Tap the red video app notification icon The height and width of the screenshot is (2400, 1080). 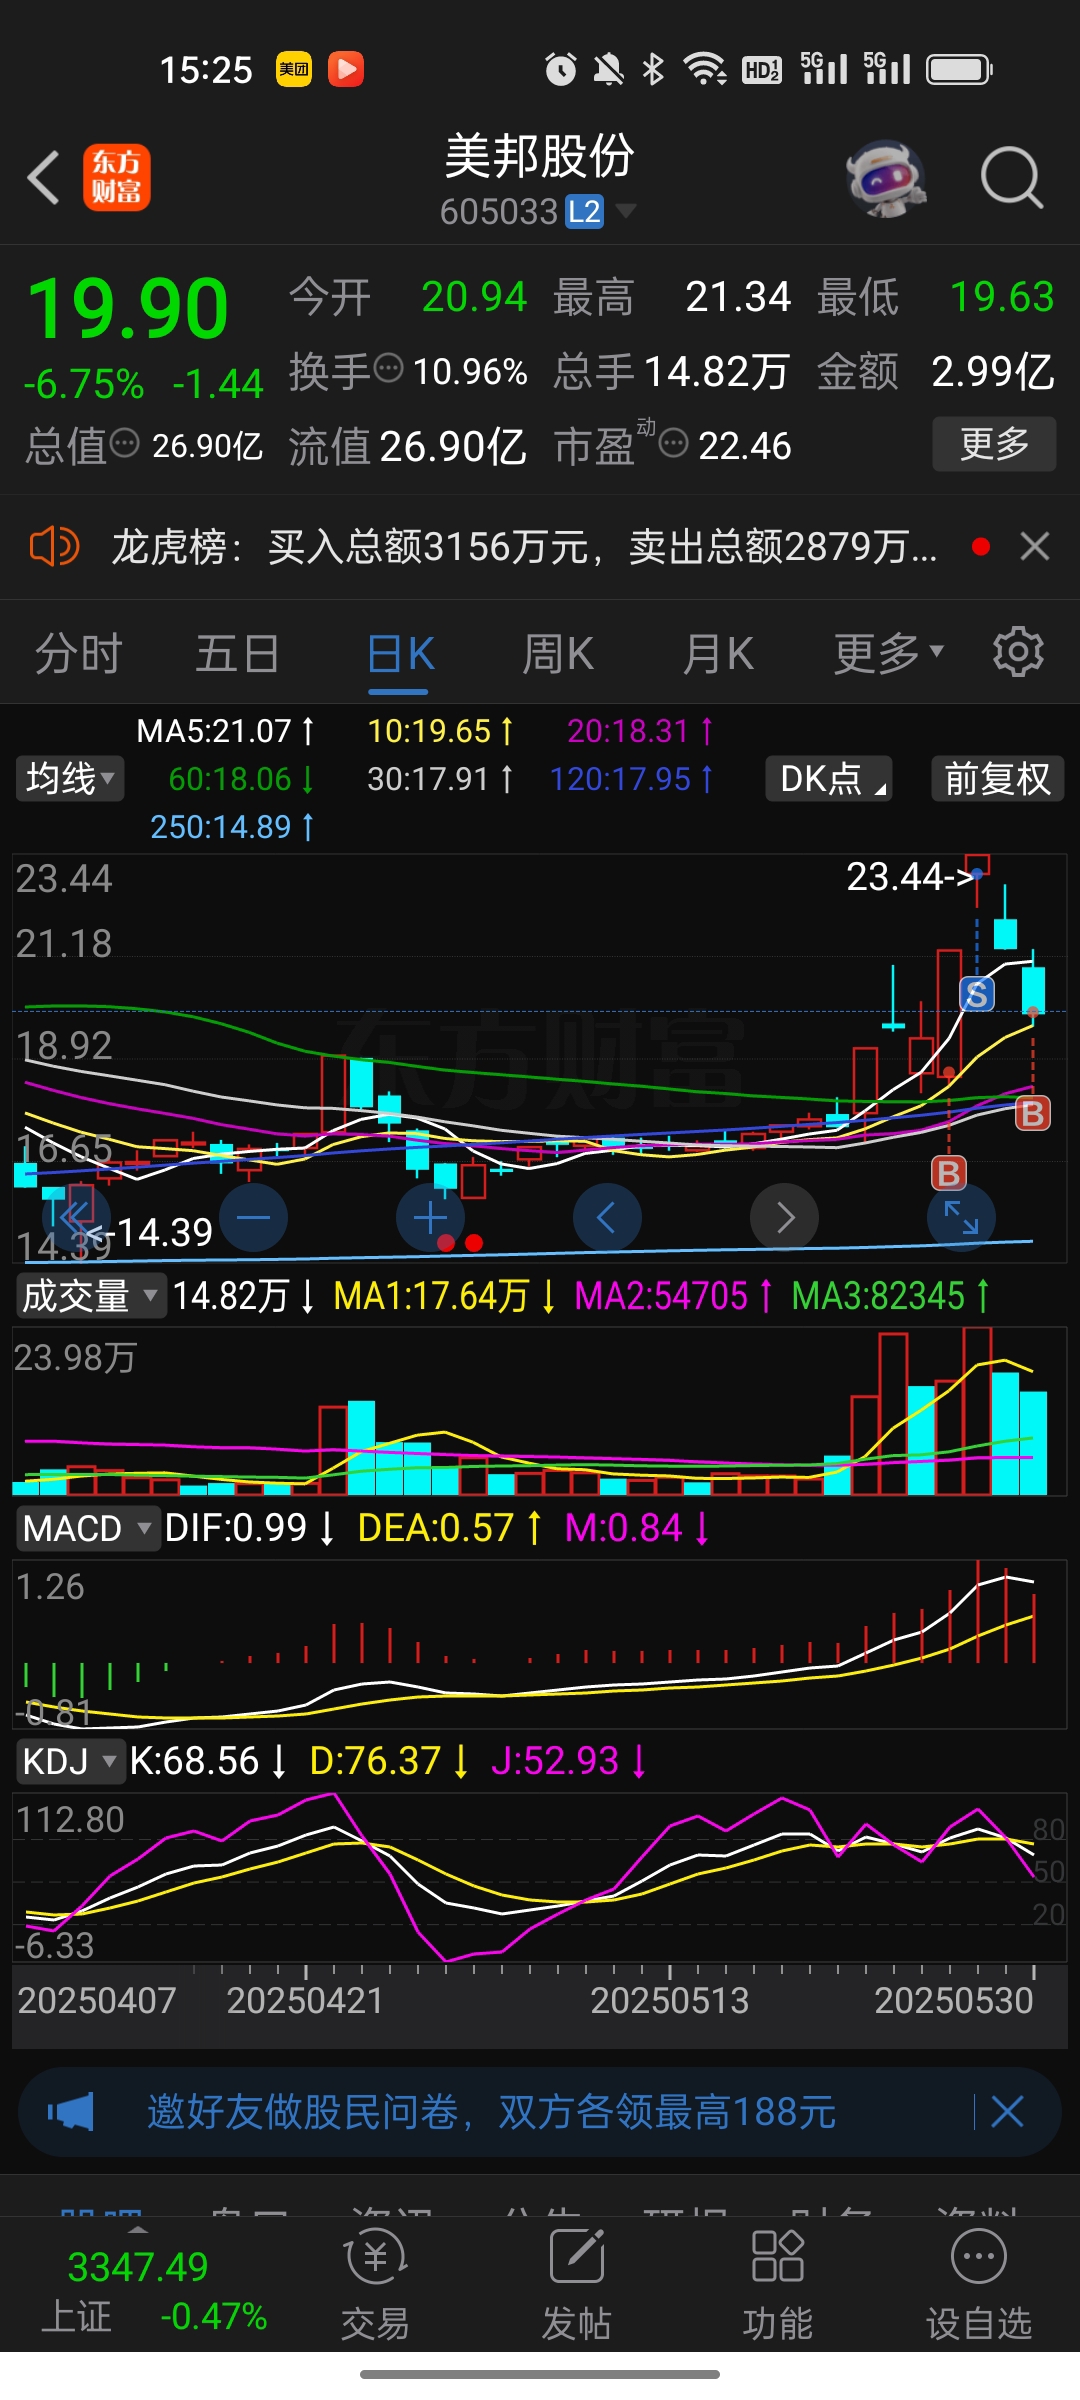pyautogui.click(x=346, y=69)
